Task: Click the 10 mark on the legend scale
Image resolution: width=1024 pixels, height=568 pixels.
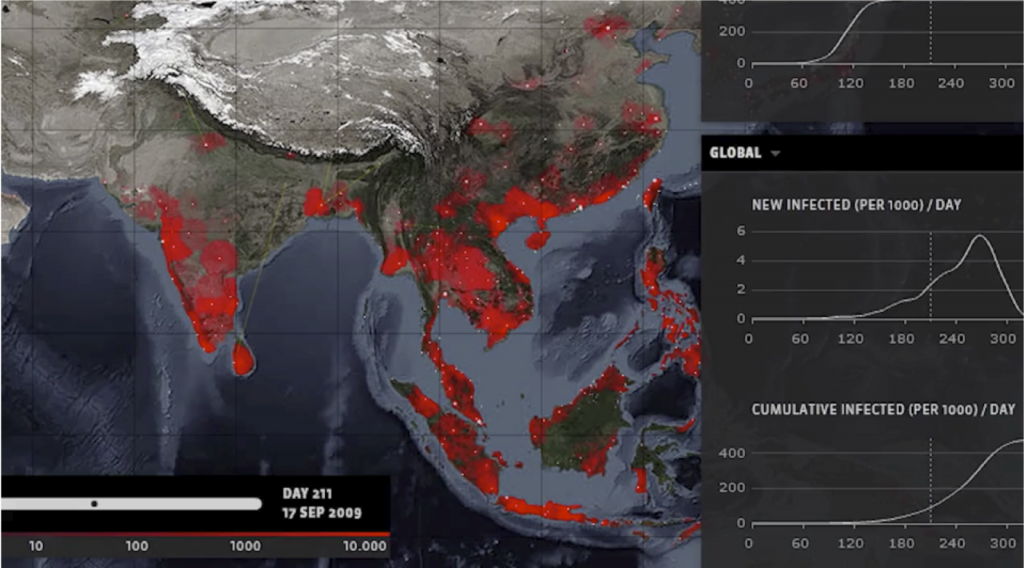Action: (x=36, y=546)
